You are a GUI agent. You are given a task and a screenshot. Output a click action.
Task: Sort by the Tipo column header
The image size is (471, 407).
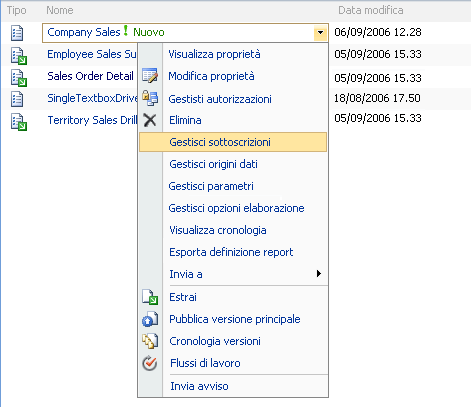click(x=16, y=10)
